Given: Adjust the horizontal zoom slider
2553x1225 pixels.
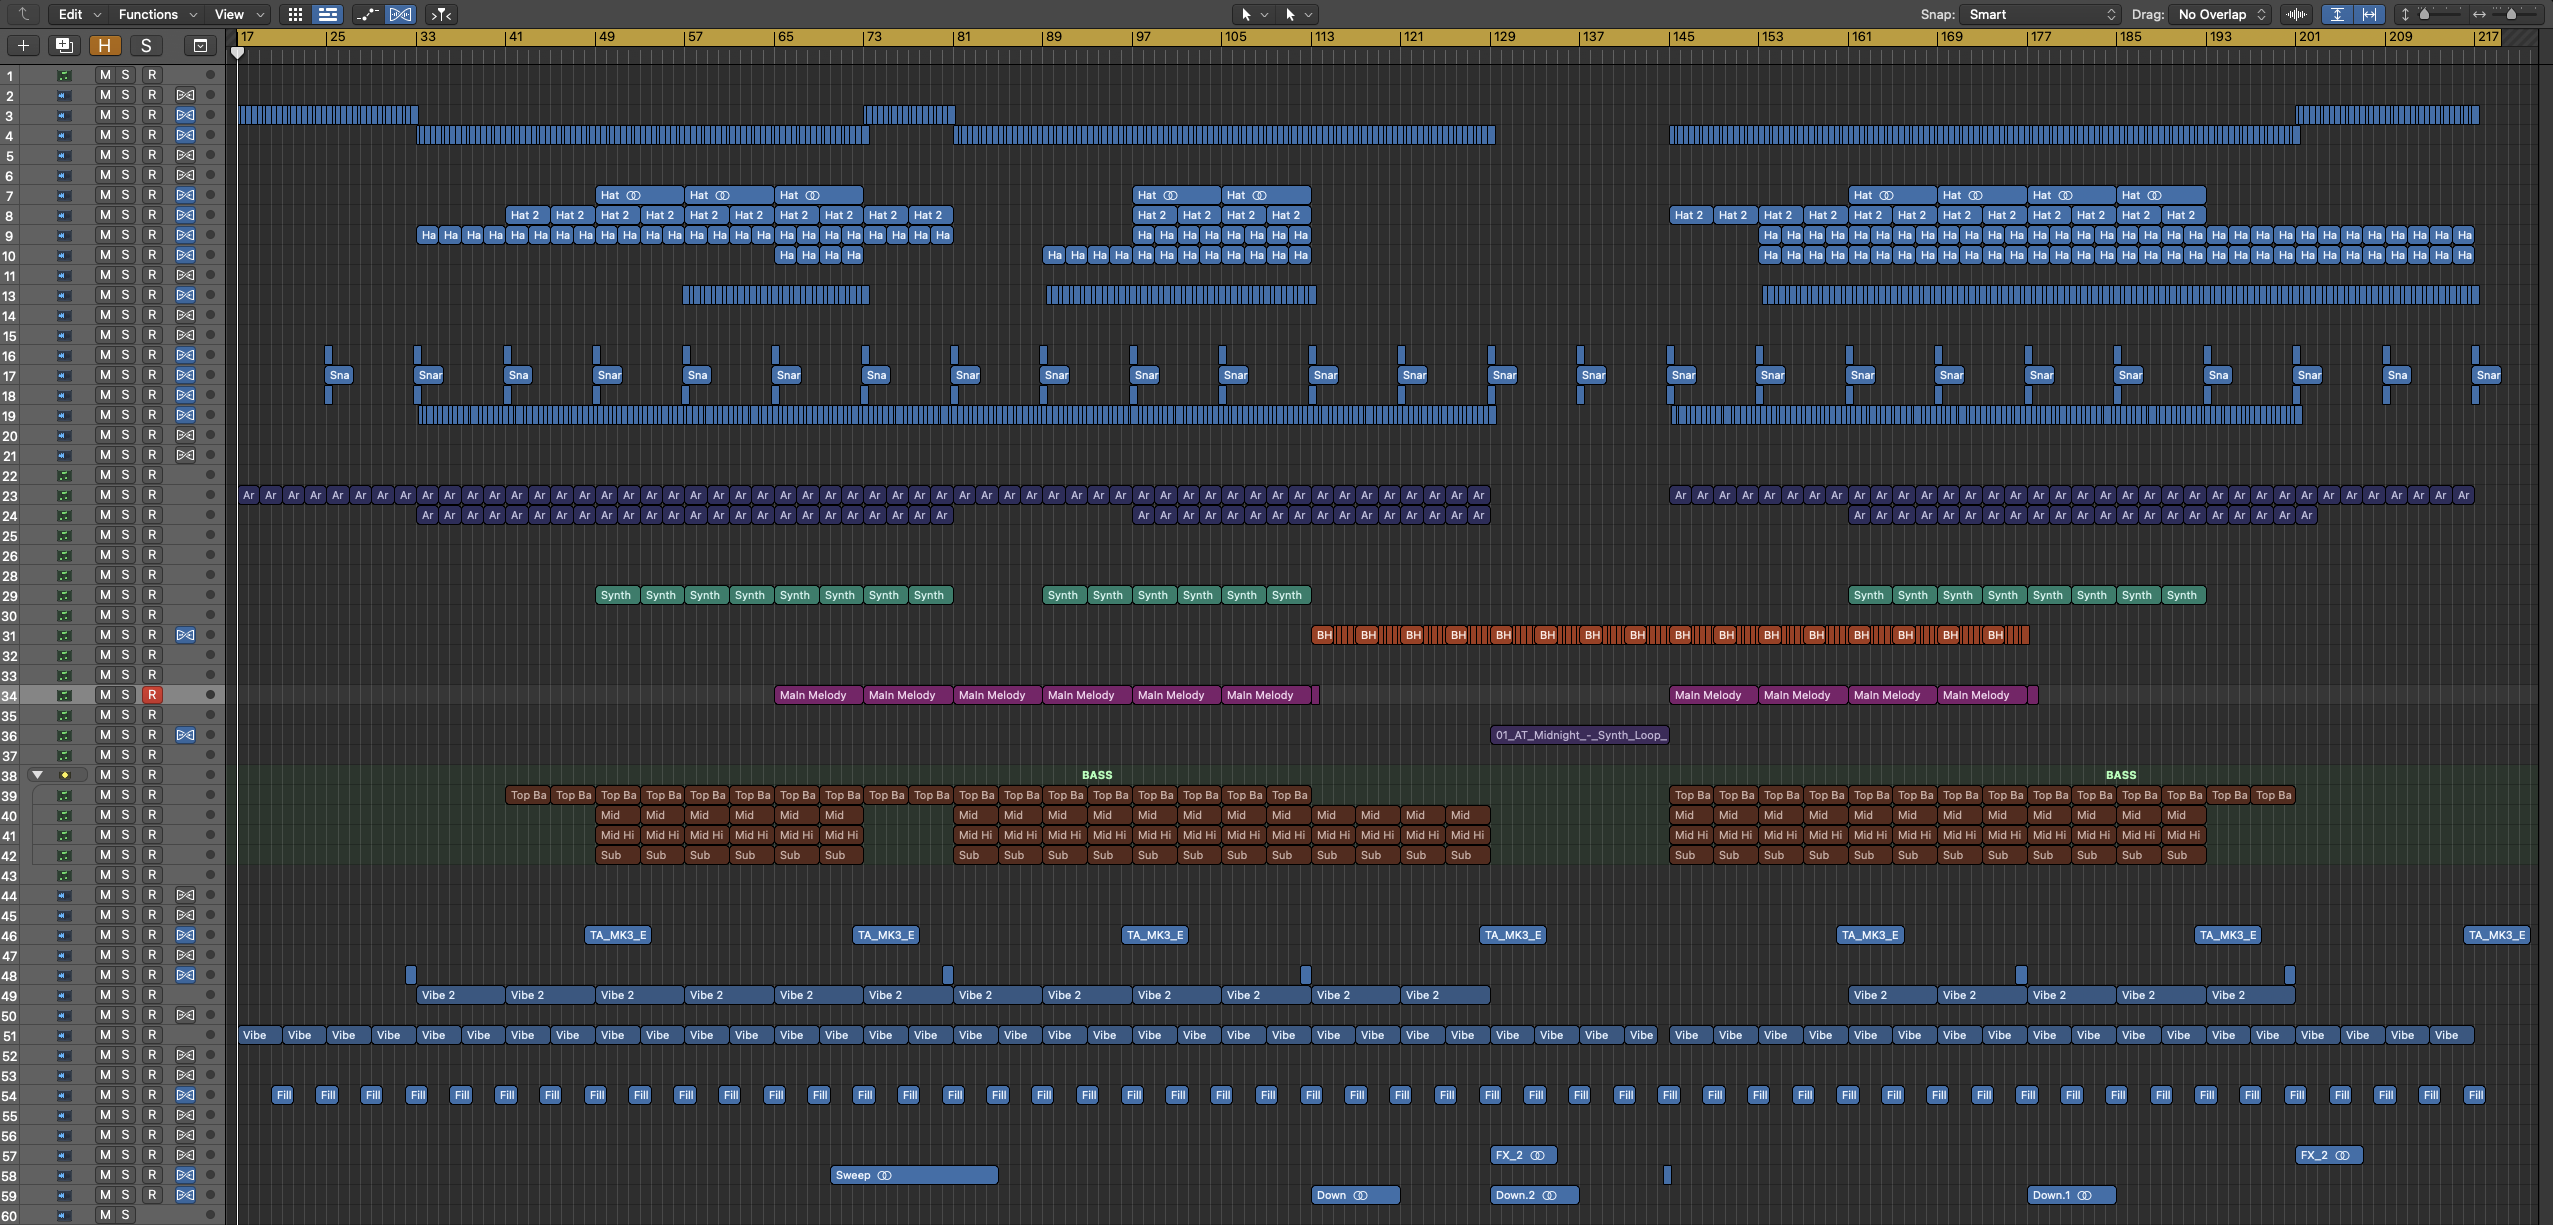Looking at the screenshot, I should [x=2511, y=14].
